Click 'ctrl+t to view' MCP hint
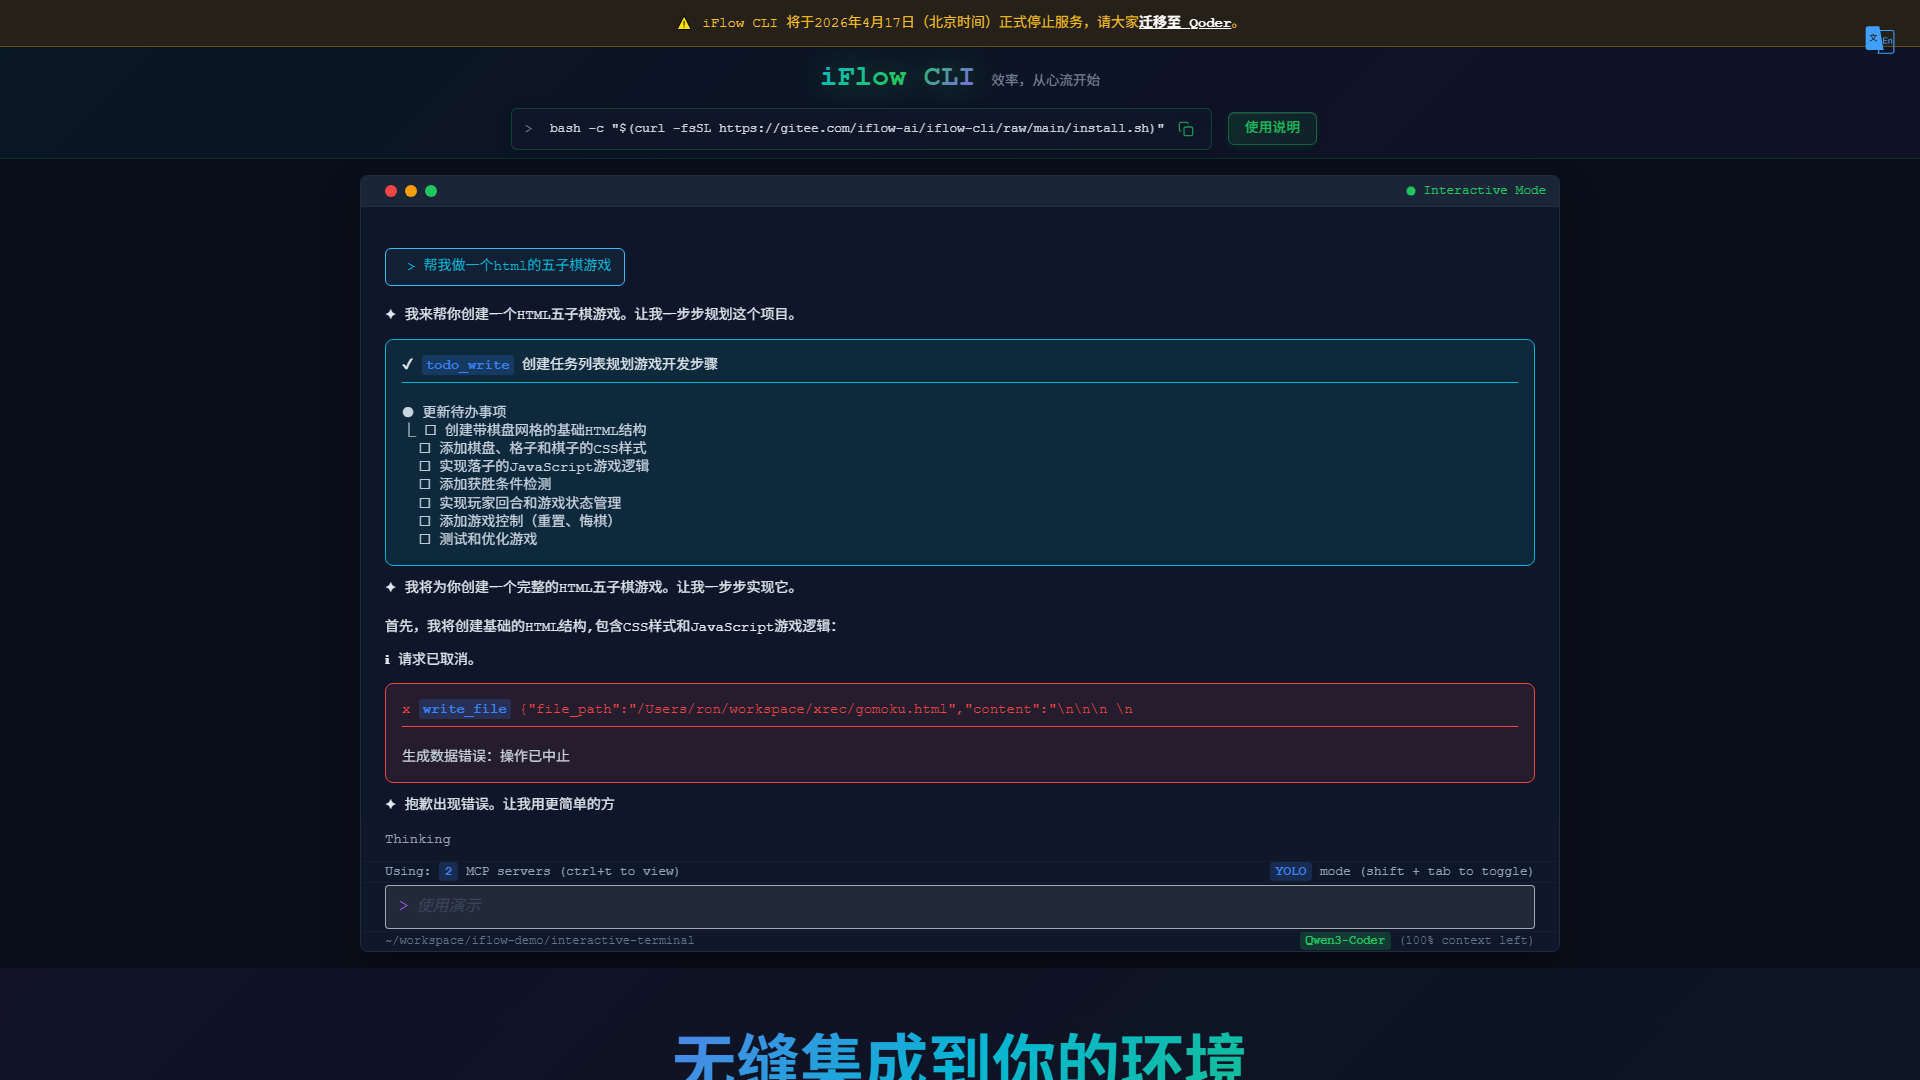Viewport: 1920px width, 1080px height. tap(620, 871)
